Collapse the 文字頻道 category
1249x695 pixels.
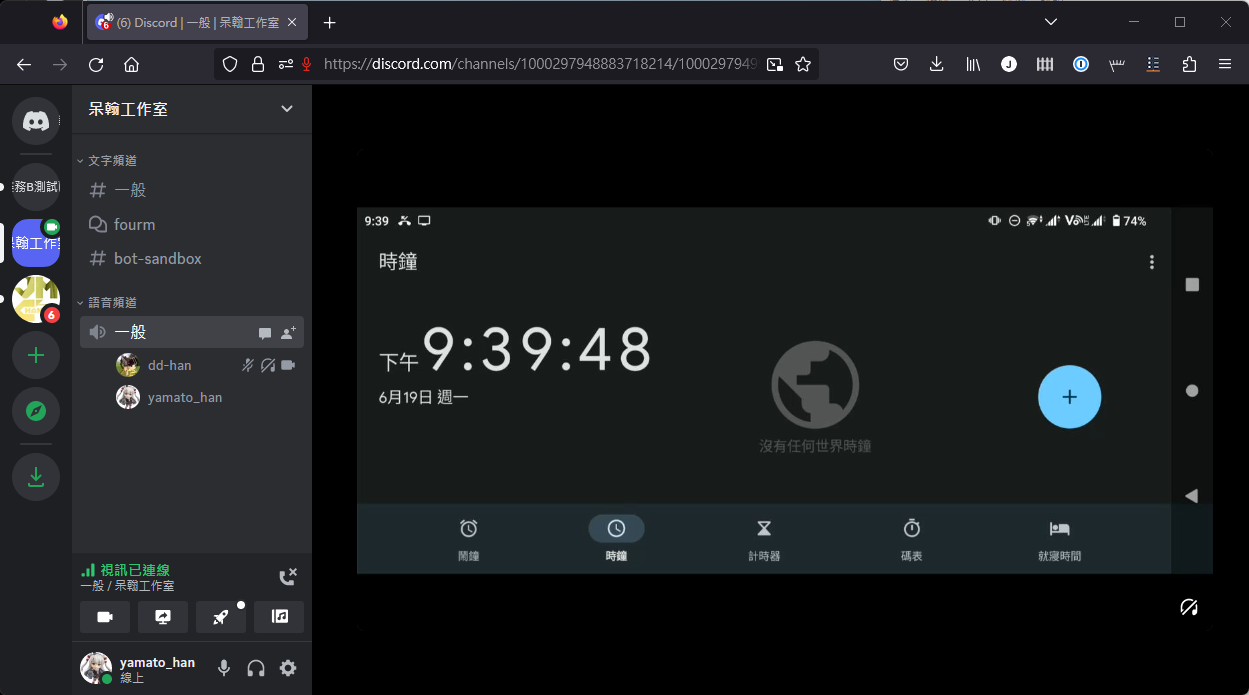click(x=112, y=160)
